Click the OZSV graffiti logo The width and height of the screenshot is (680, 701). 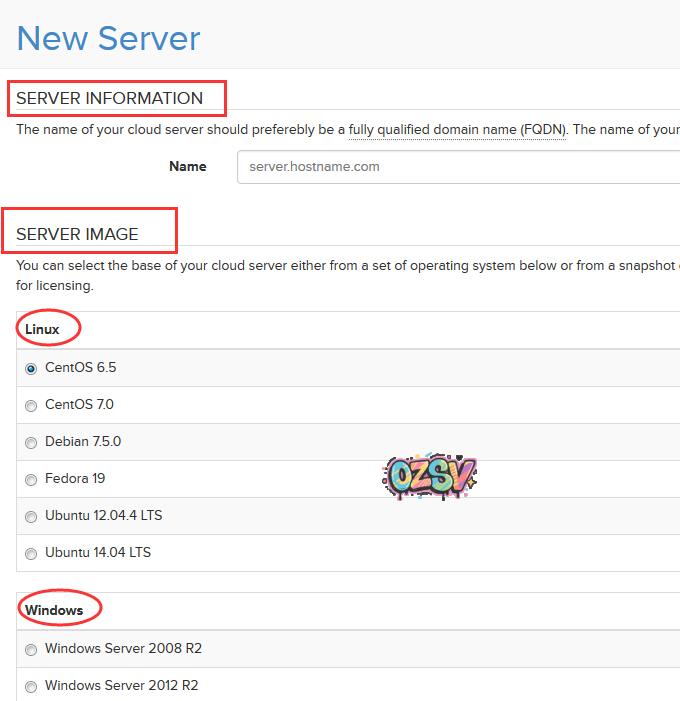429,476
